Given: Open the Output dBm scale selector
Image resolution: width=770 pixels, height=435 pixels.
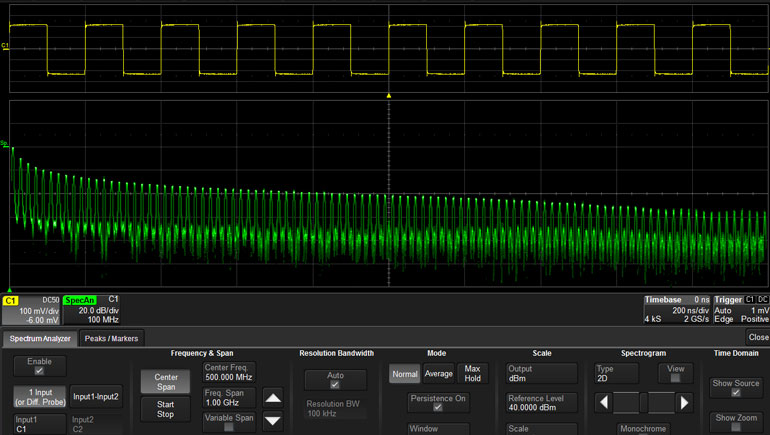Looking at the screenshot, I should 541,373.
